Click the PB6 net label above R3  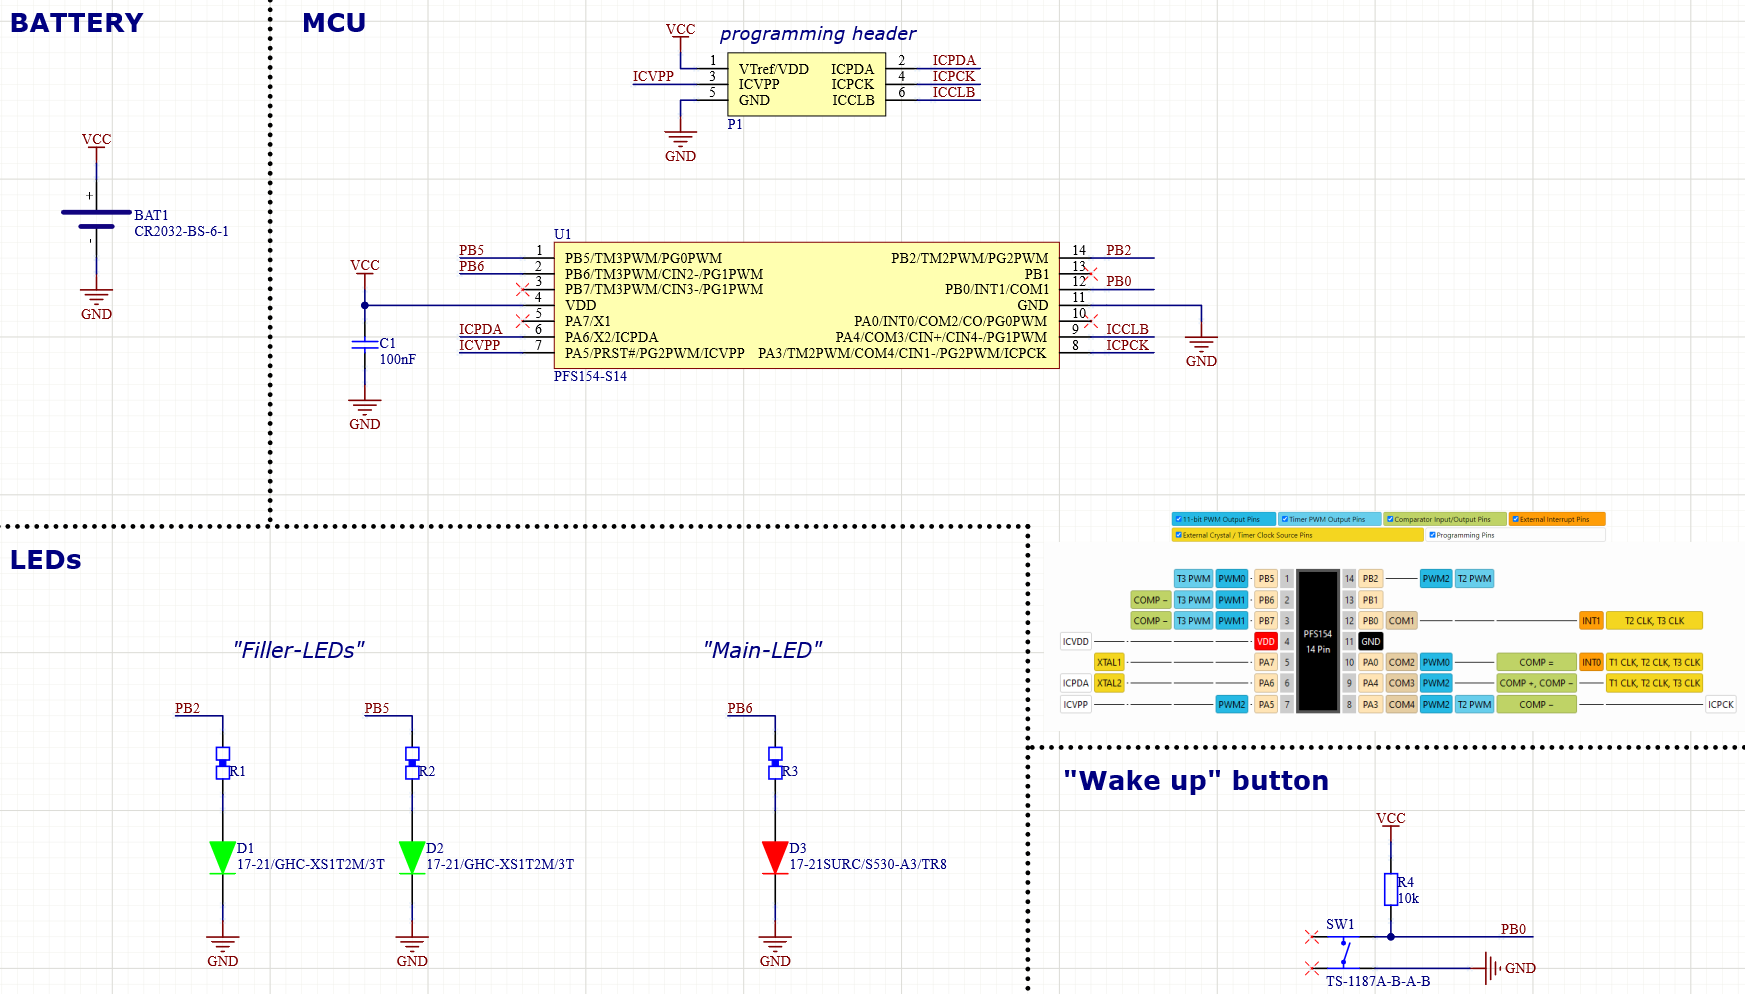(x=740, y=708)
